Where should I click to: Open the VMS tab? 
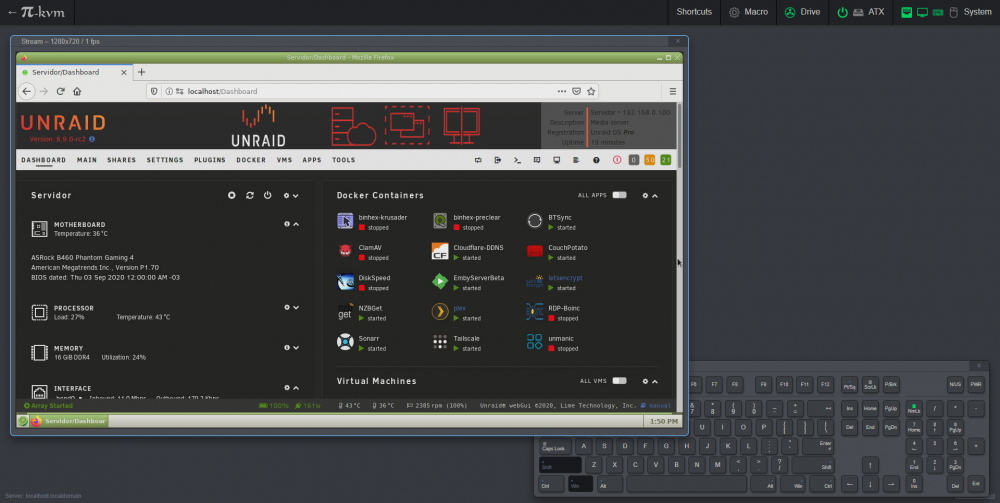tap(284, 160)
